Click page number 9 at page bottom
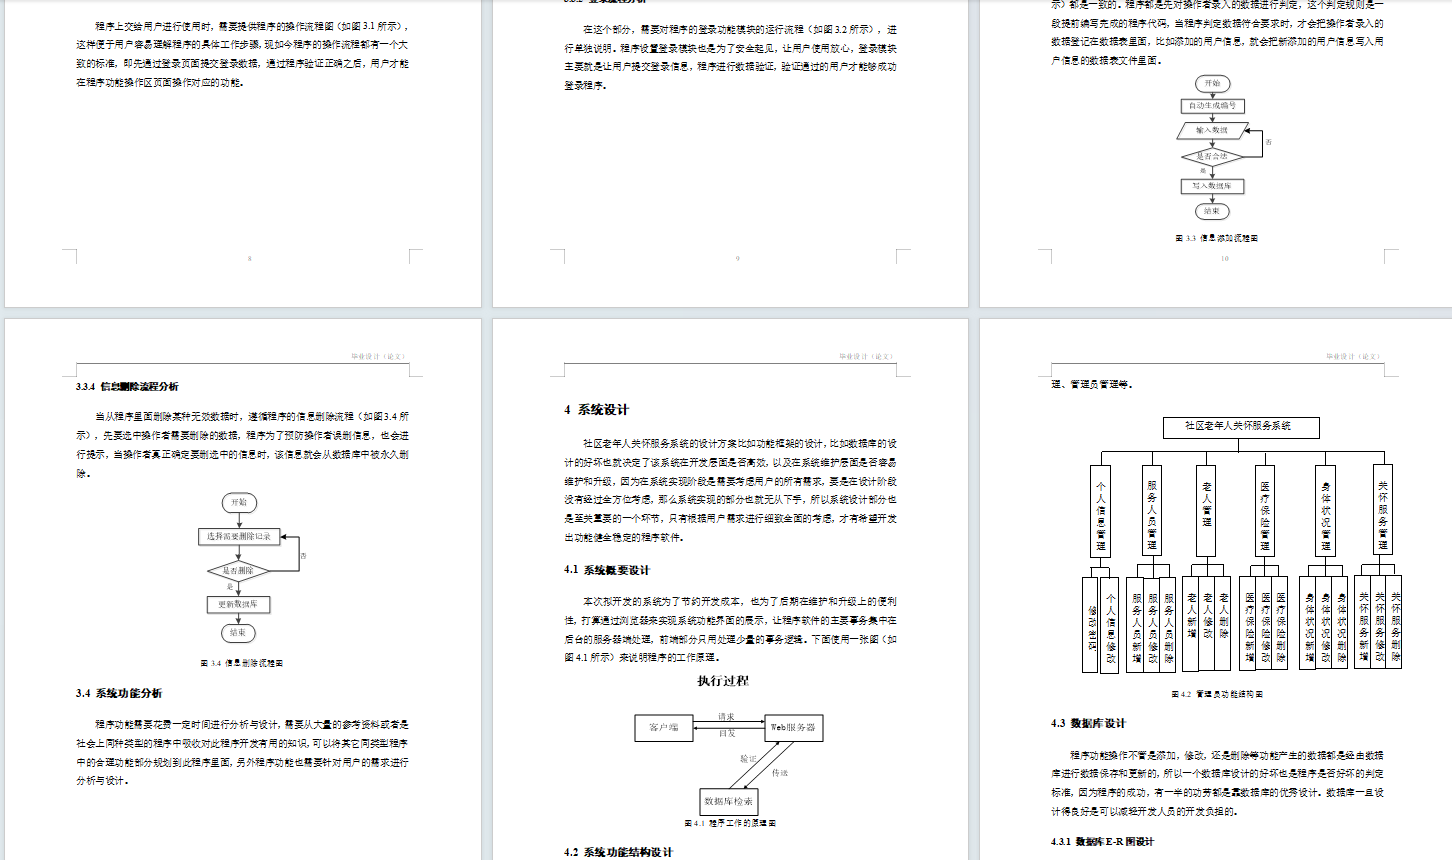This screenshot has height=860, width=1452. click(x=738, y=257)
